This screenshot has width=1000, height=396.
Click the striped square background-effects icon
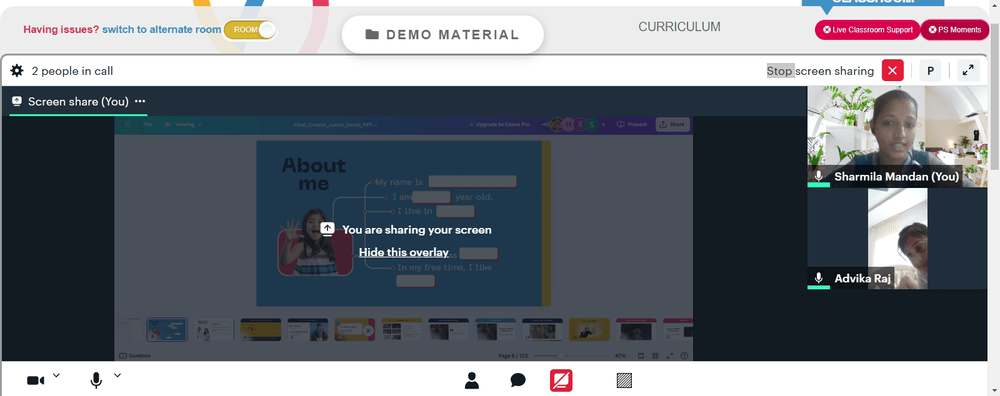click(x=624, y=381)
